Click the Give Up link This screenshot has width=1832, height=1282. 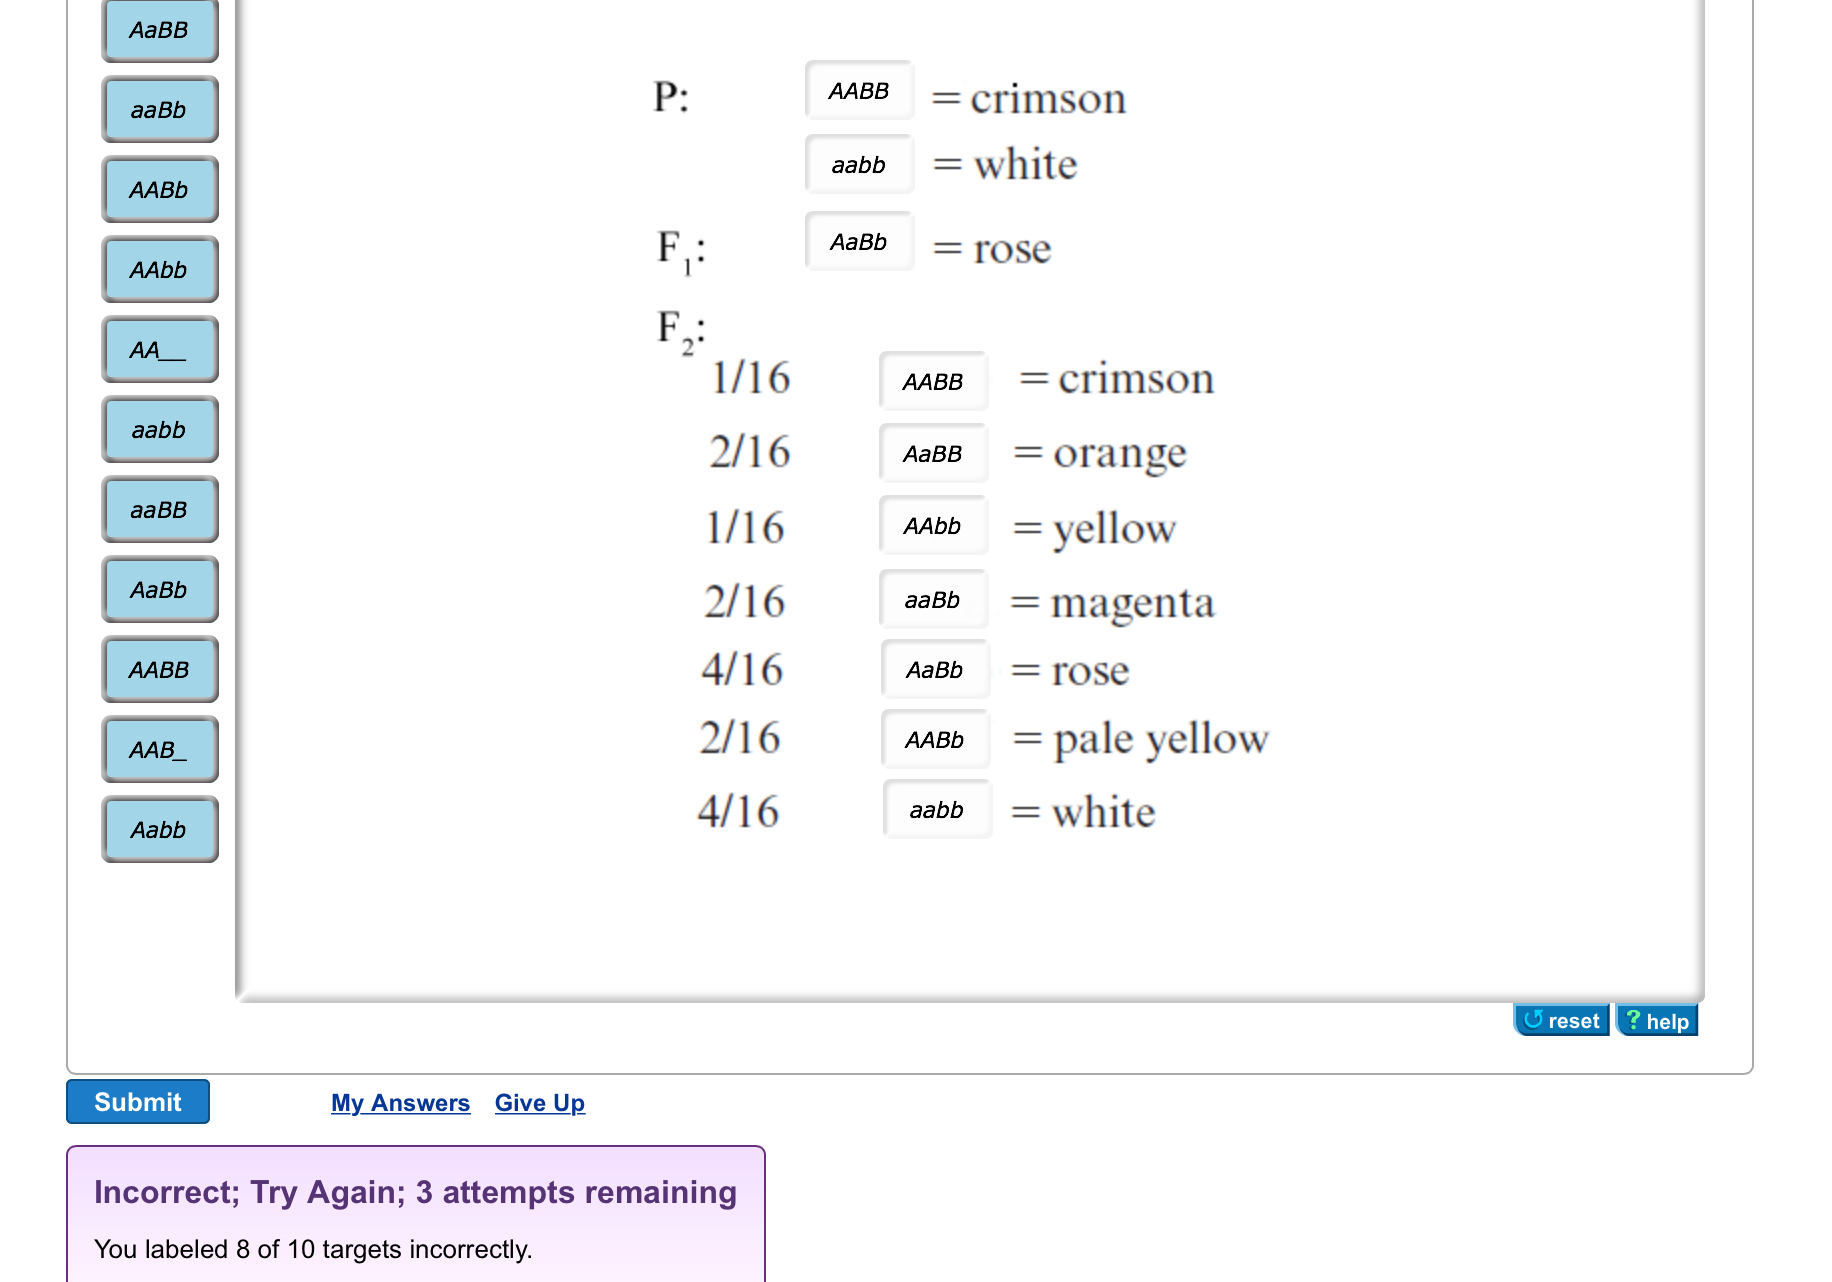coord(539,1102)
